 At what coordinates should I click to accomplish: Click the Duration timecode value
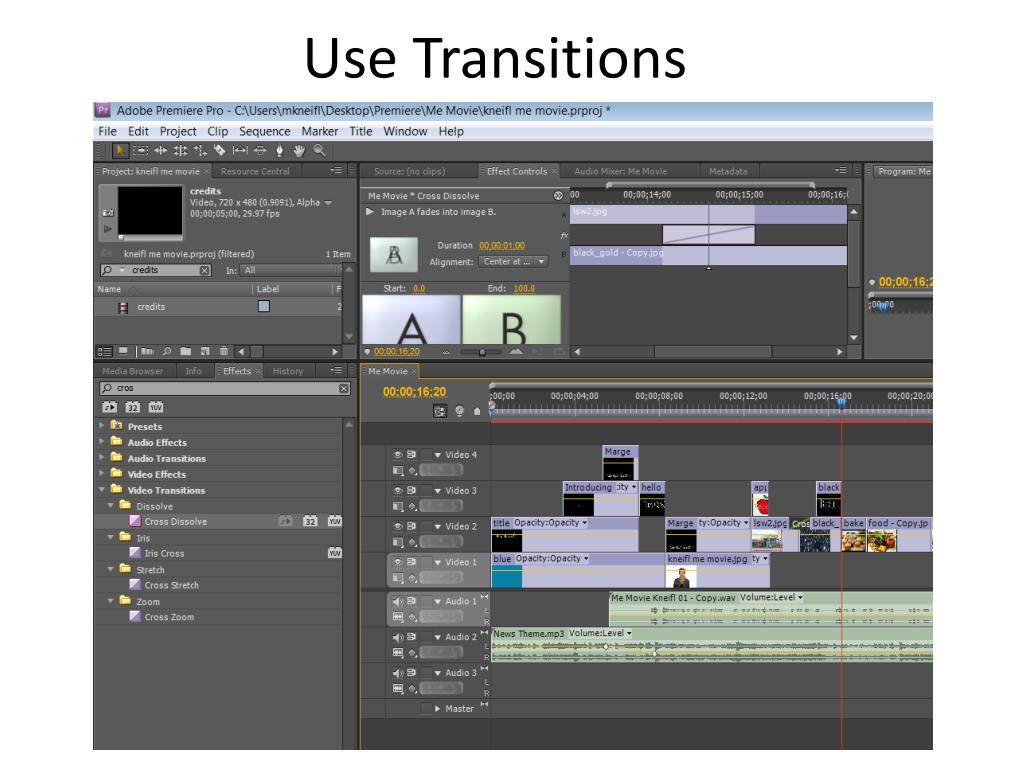coord(501,246)
